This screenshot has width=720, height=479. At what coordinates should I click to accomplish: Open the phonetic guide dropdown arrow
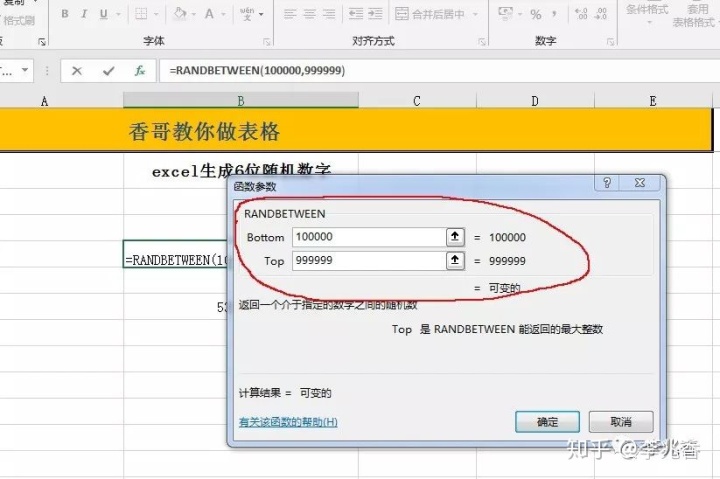[261, 15]
